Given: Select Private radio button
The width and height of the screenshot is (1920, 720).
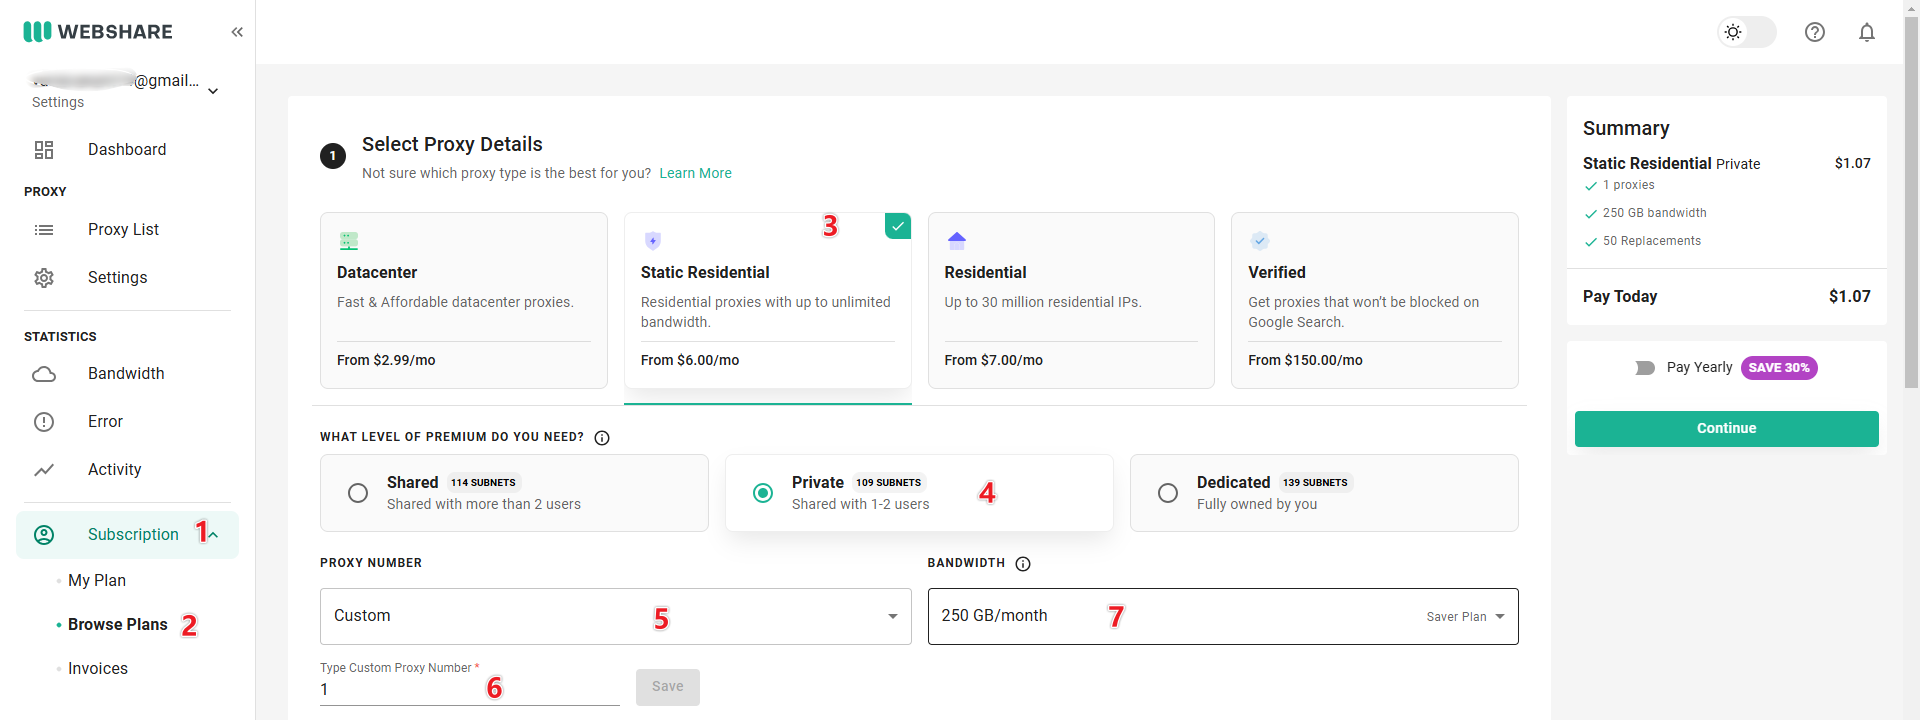Looking at the screenshot, I should coord(763,493).
